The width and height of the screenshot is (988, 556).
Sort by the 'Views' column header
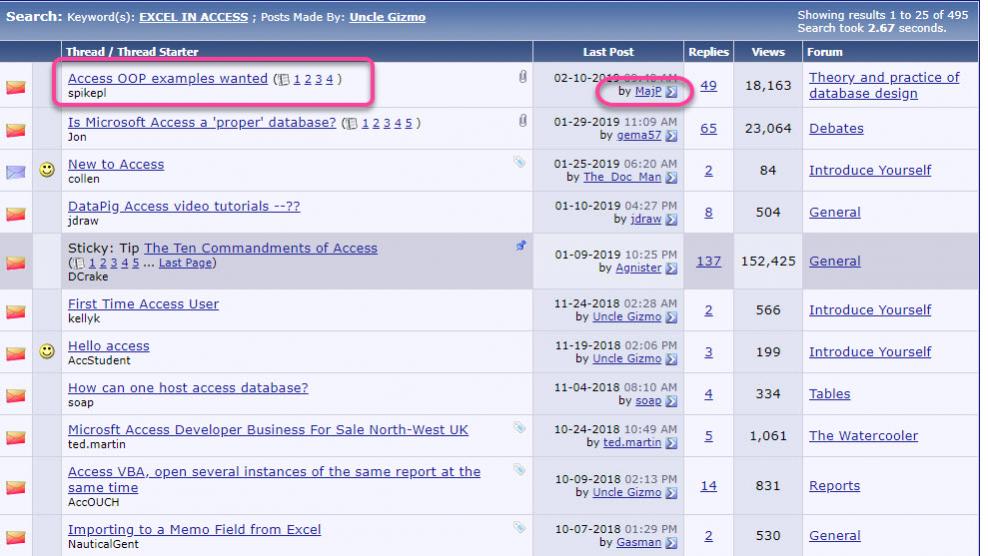click(x=767, y=52)
